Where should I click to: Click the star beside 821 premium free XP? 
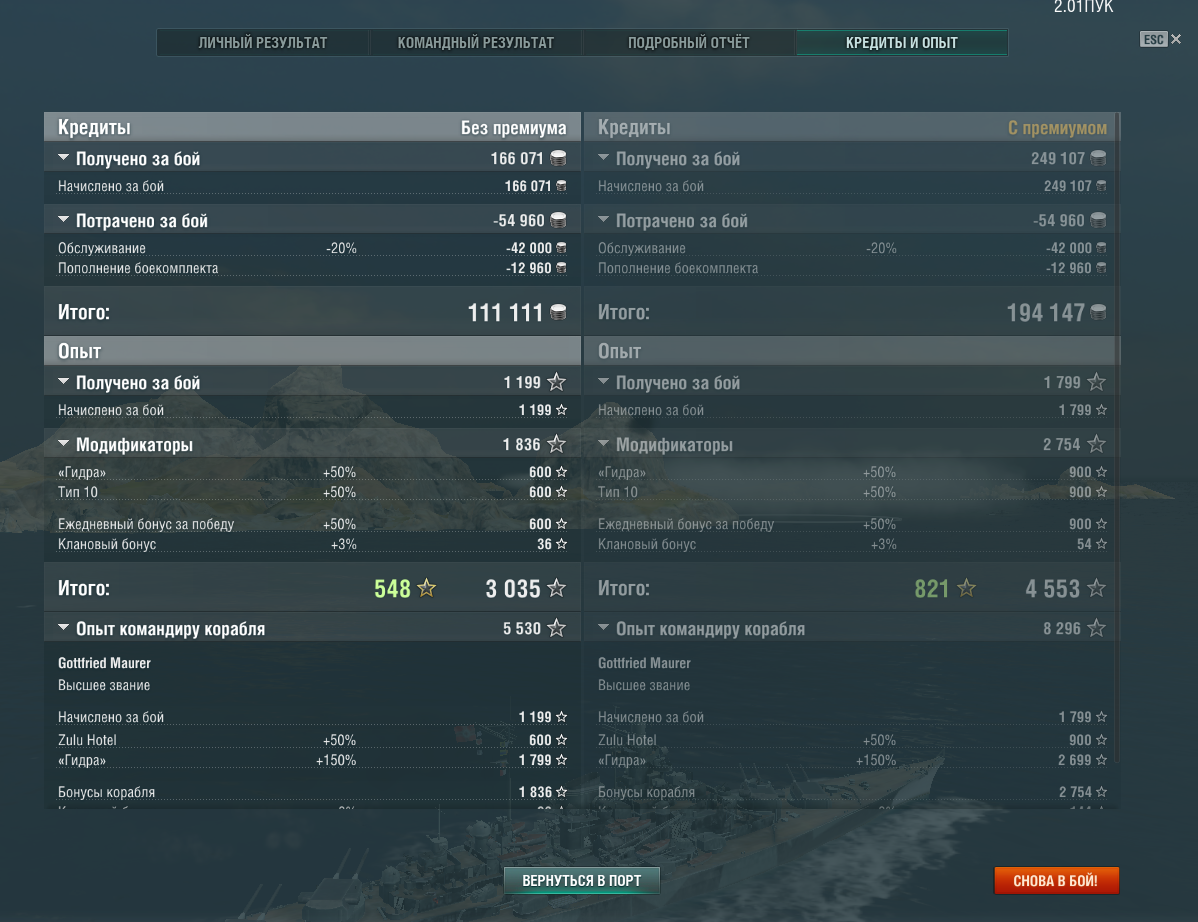[x=966, y=588]
